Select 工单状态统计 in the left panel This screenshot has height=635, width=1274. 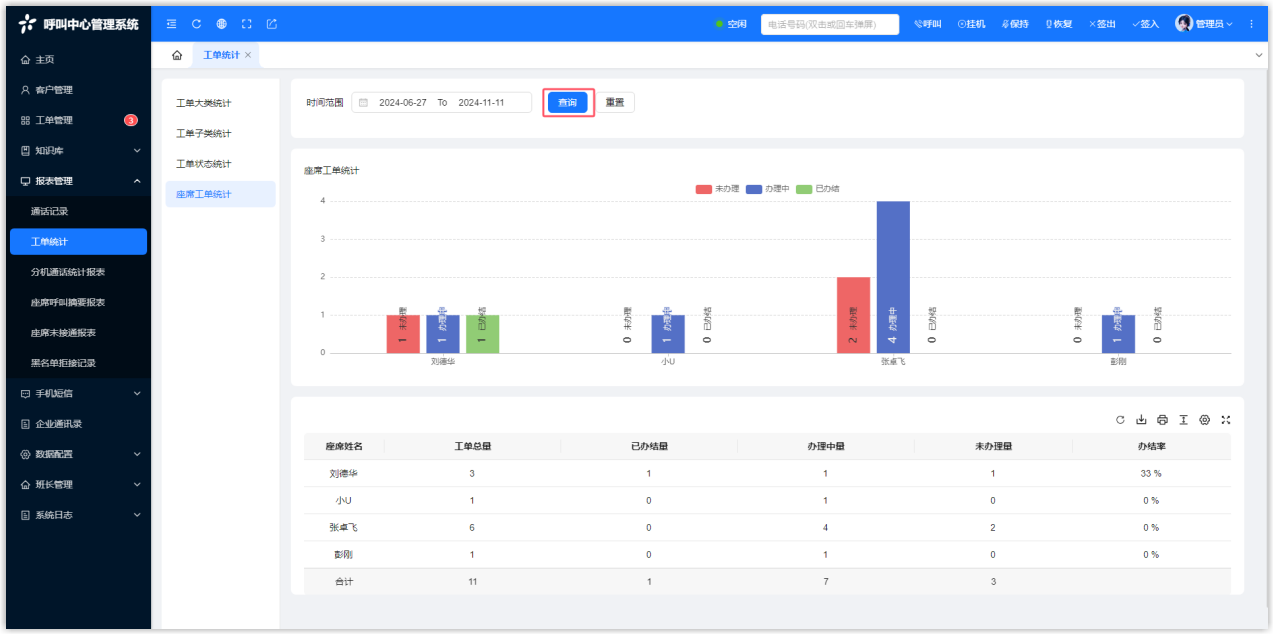203,164
